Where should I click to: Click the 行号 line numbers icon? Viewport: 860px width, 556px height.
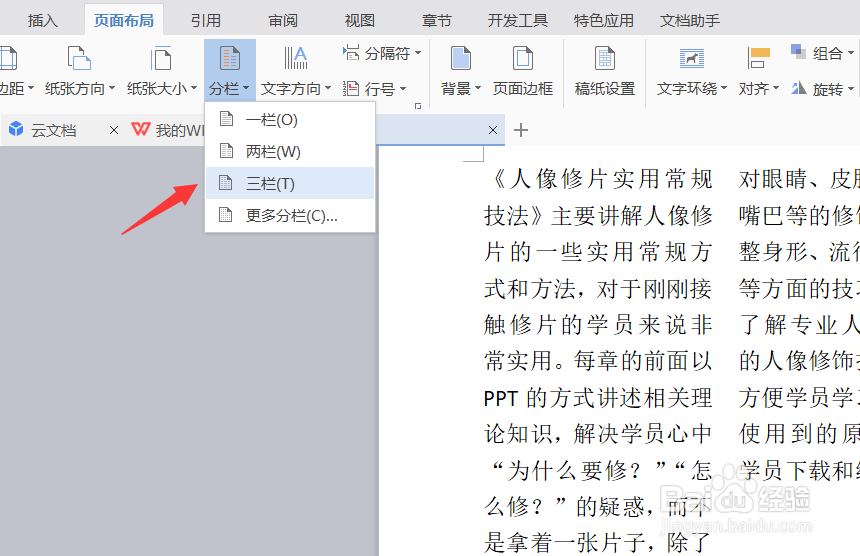tap(351, 88)
